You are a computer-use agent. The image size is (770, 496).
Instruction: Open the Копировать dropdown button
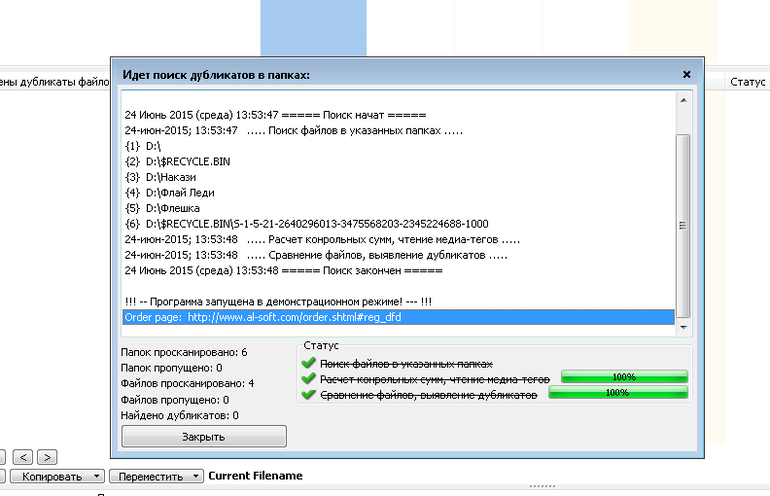(57, 476)
